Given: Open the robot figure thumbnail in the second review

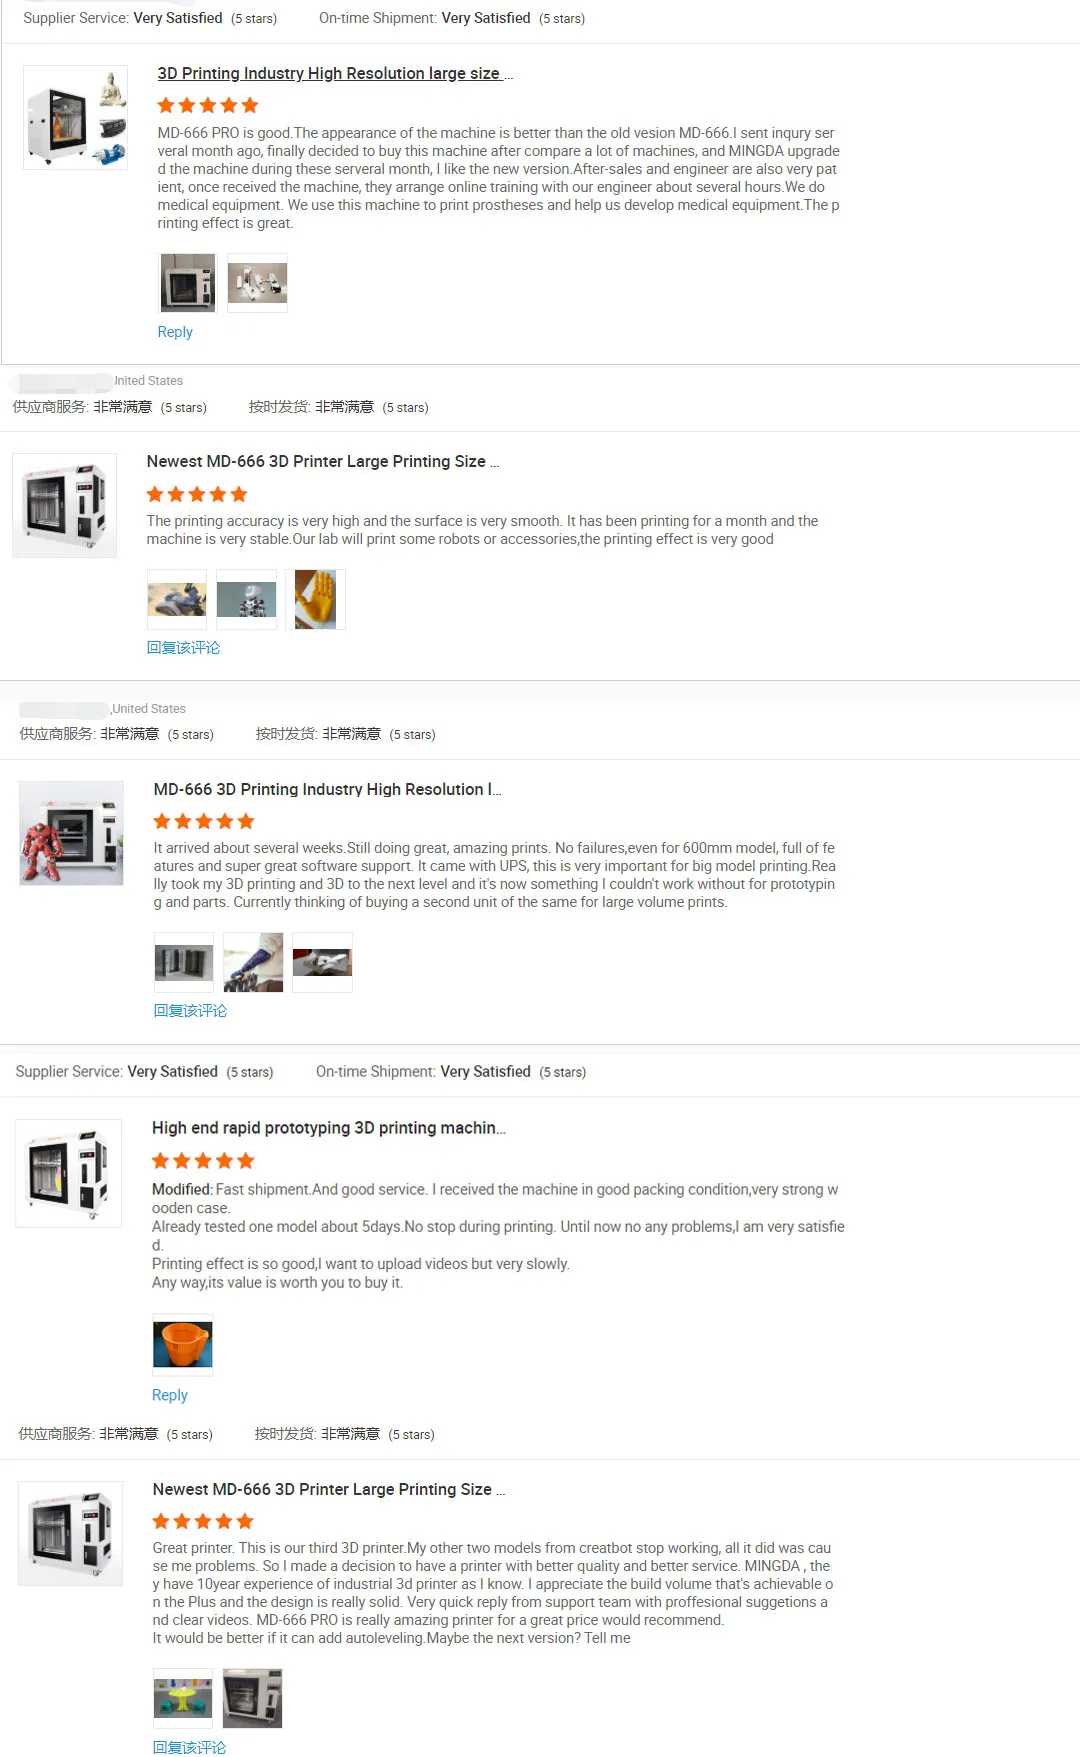Looking at the screenshot, I should pos(246,600).
